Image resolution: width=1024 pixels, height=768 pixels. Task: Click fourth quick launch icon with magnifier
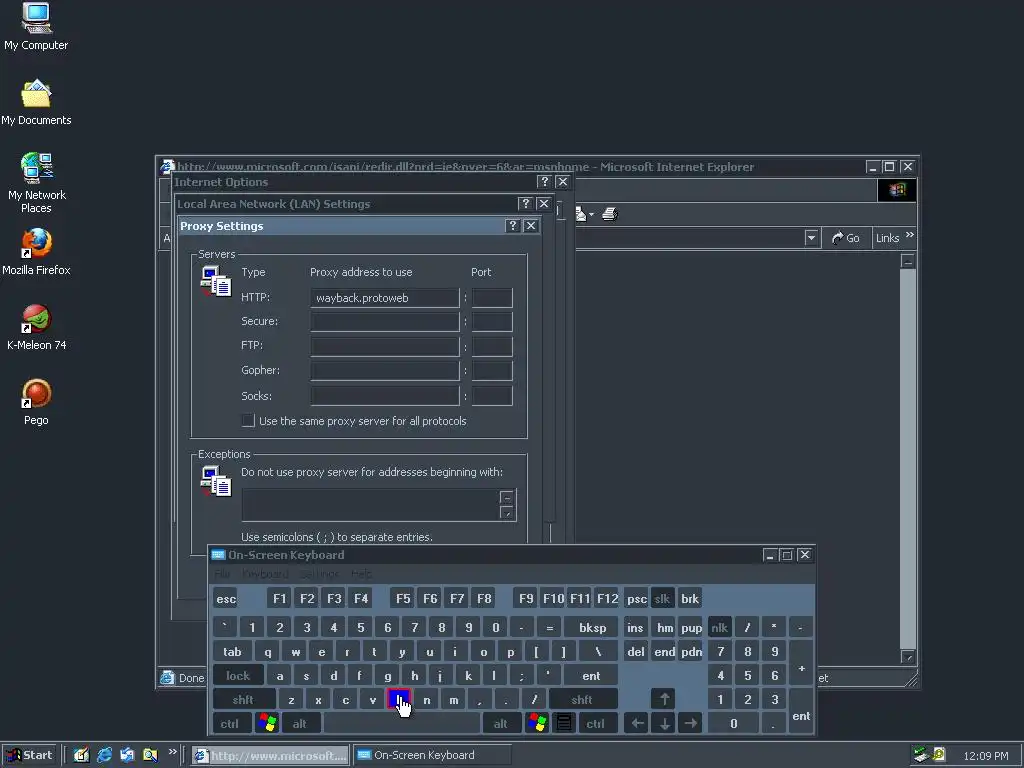coord(150,755)
